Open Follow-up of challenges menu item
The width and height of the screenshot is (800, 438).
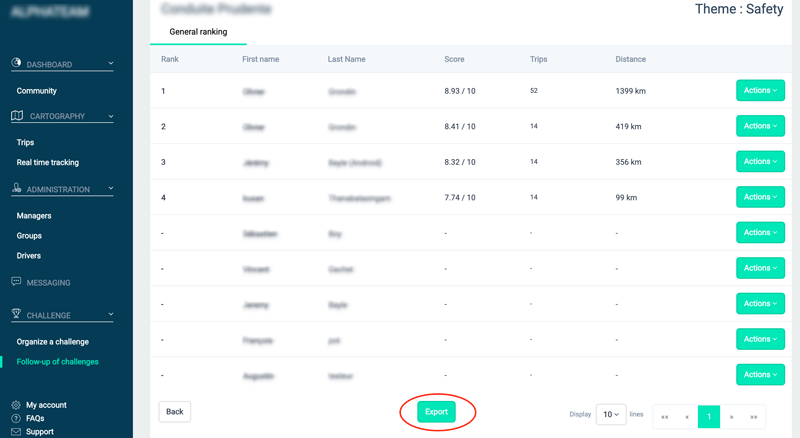tap(57, 362)
